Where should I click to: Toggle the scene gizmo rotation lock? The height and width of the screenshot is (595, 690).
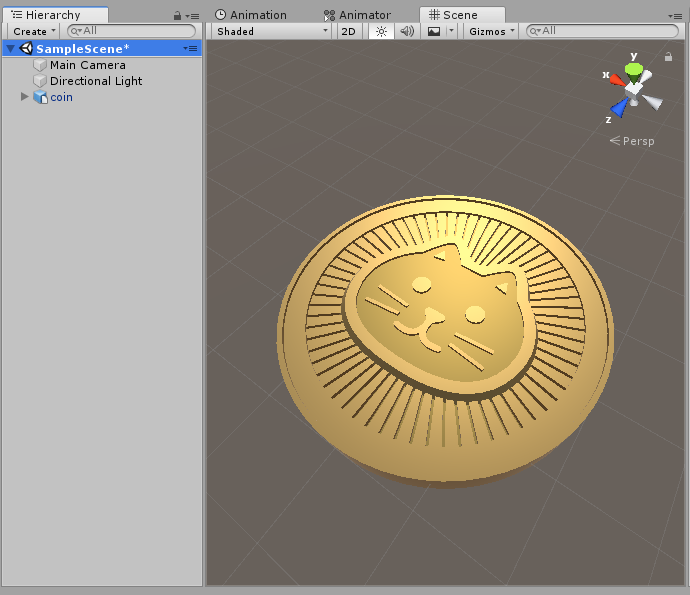pyautogui.click(x=668, y=57)
